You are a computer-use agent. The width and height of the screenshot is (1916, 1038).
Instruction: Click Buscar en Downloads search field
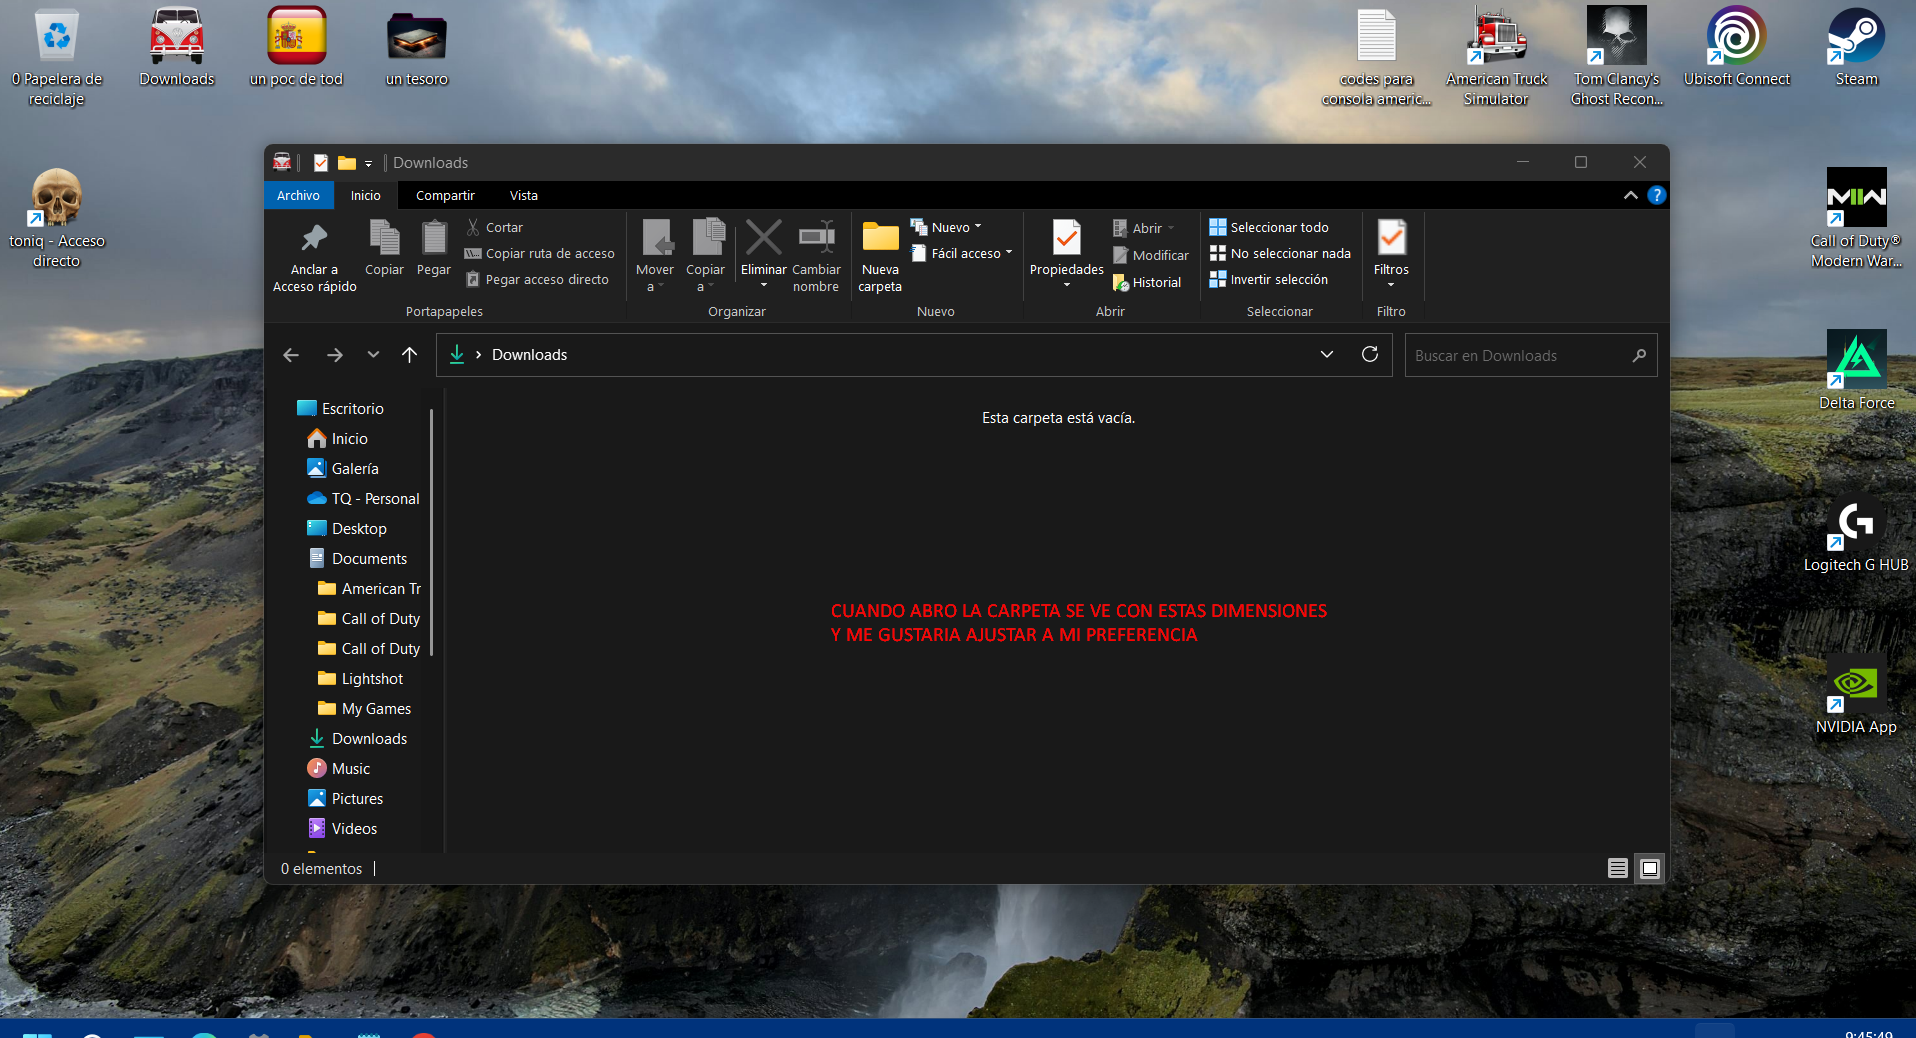(1530, 356)
